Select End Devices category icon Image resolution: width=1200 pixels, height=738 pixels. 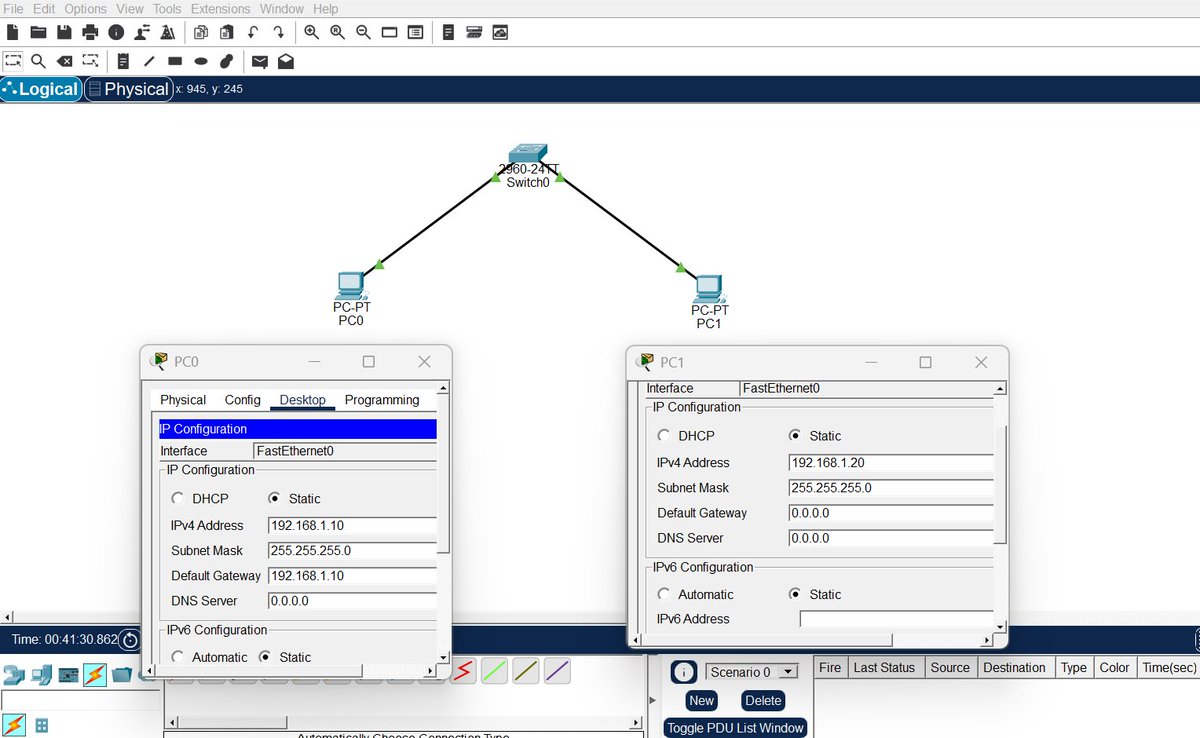pyautogui.click(x=41, y=675)
